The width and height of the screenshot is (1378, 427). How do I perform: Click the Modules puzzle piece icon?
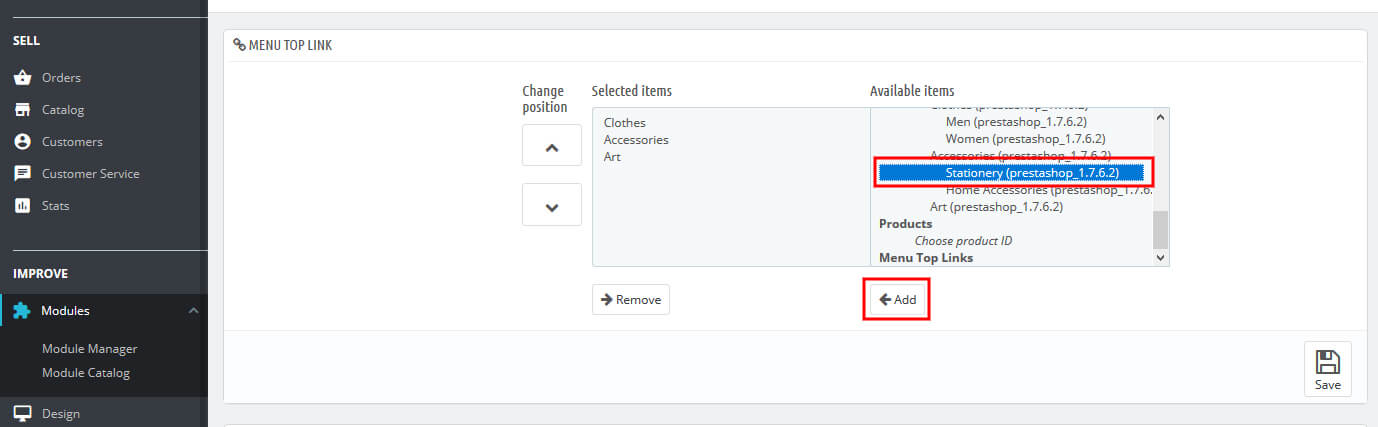click(22, 311)
